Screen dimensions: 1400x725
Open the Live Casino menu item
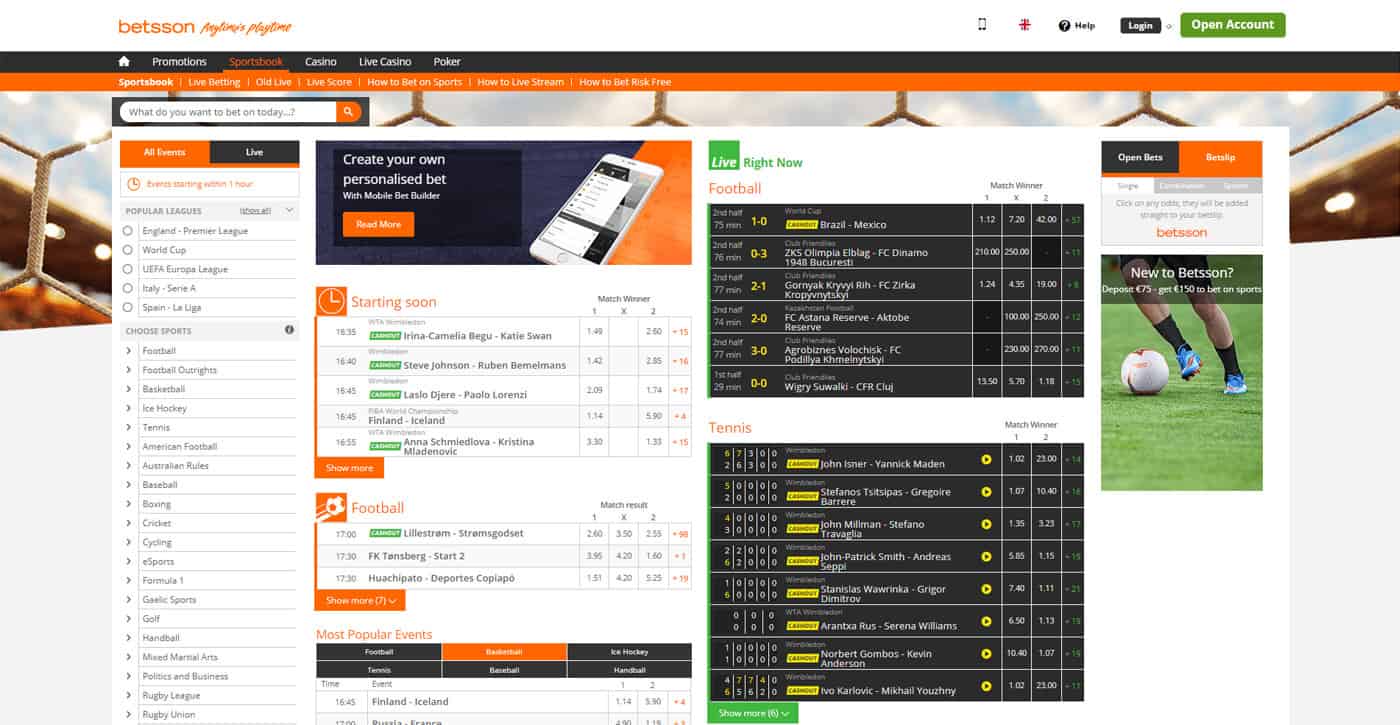385,62
